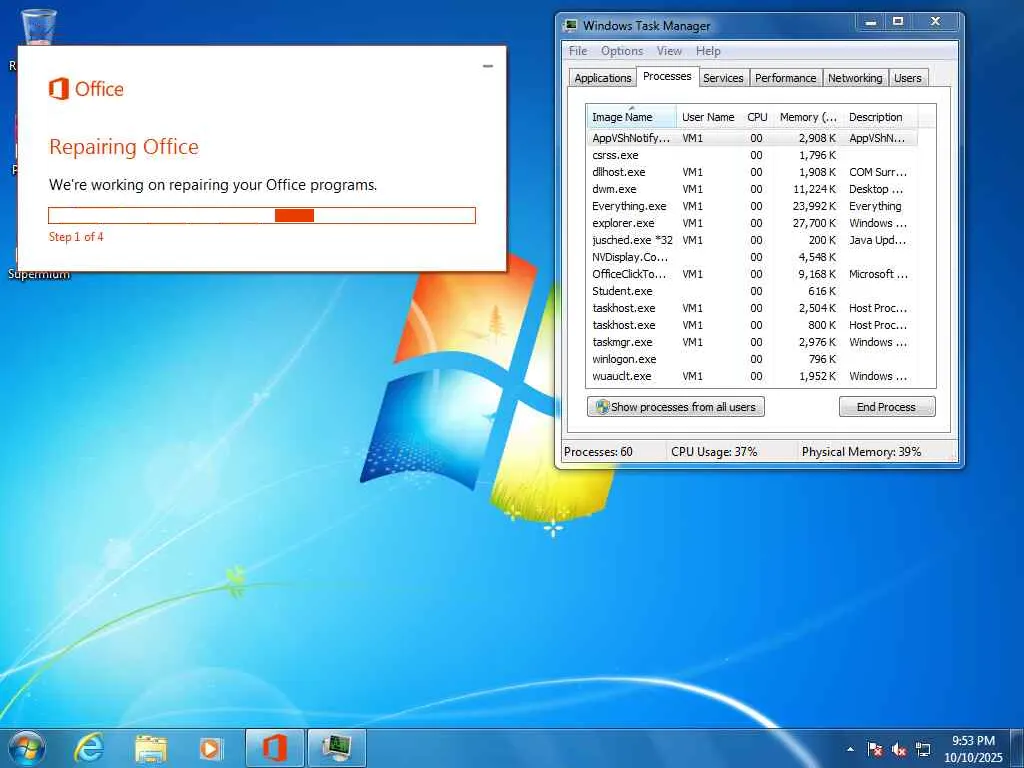Click the Office repair progress bar

click(x=262, y=216)
